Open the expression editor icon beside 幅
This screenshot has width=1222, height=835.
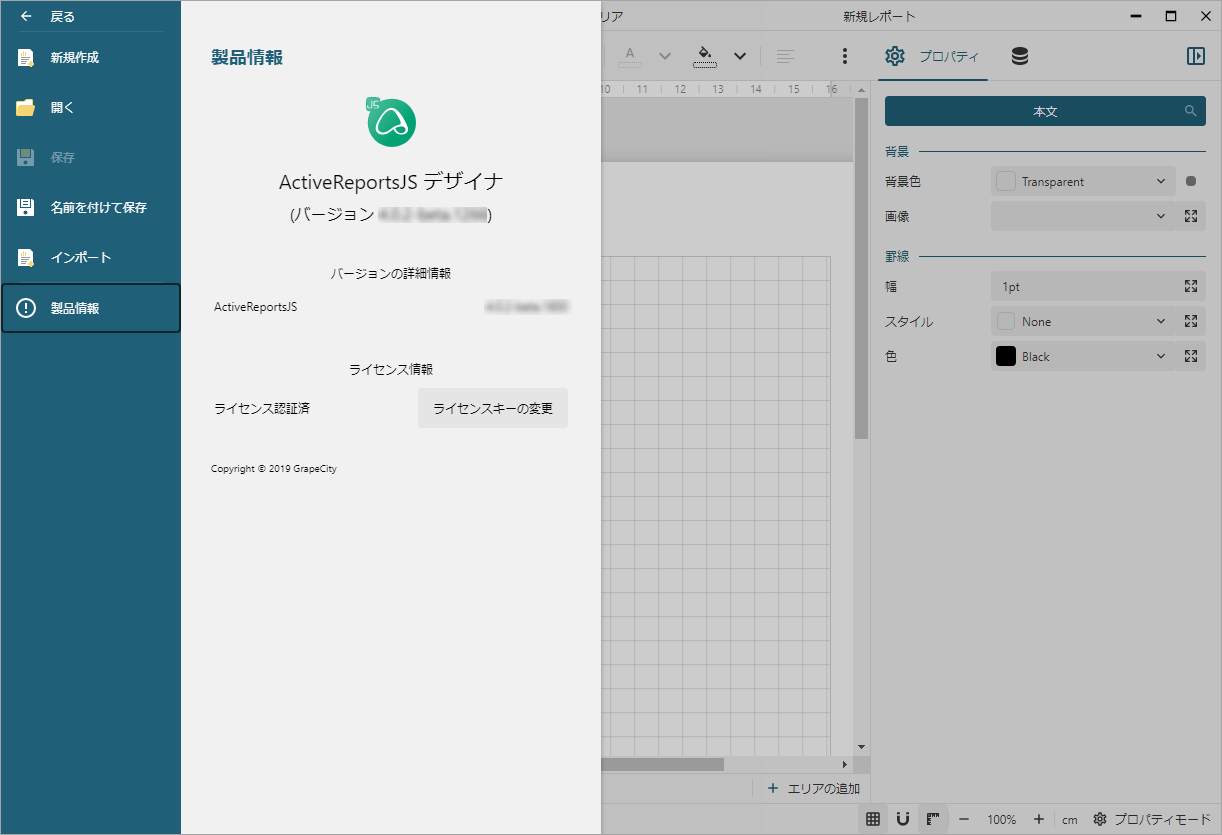click(1190, 286)
